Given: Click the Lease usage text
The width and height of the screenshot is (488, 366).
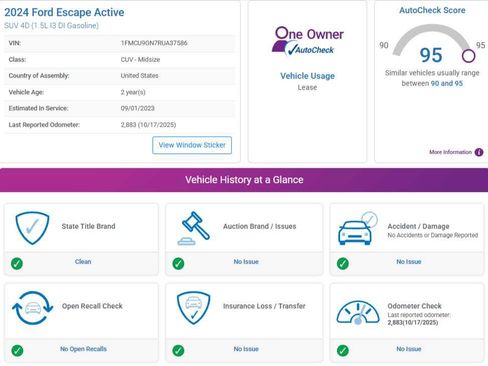Looking at the screenshot, I should pos(307,88).
